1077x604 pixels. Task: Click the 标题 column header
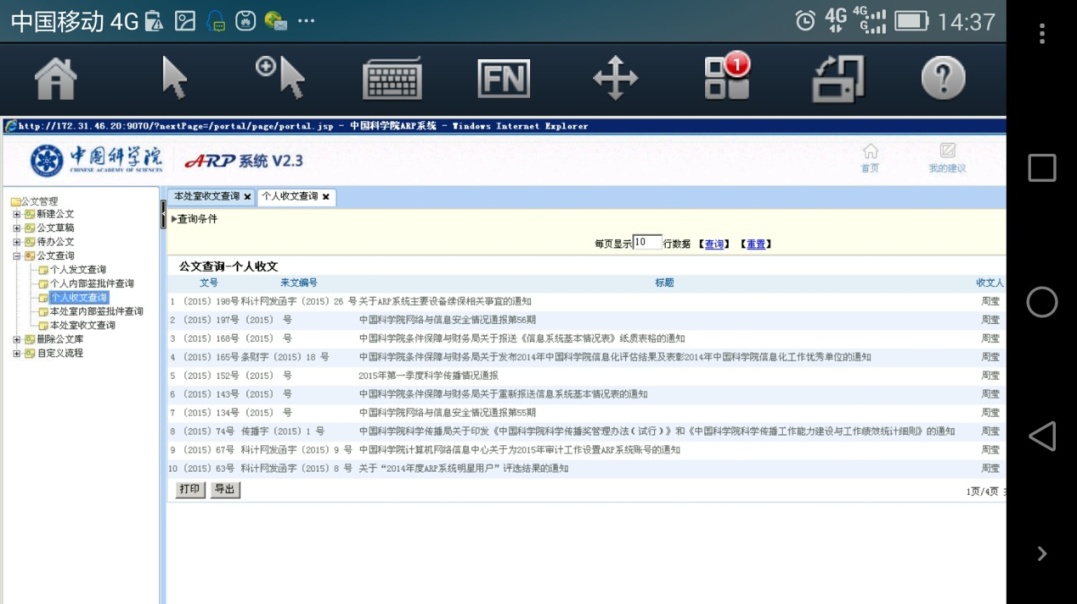(664, 282)
